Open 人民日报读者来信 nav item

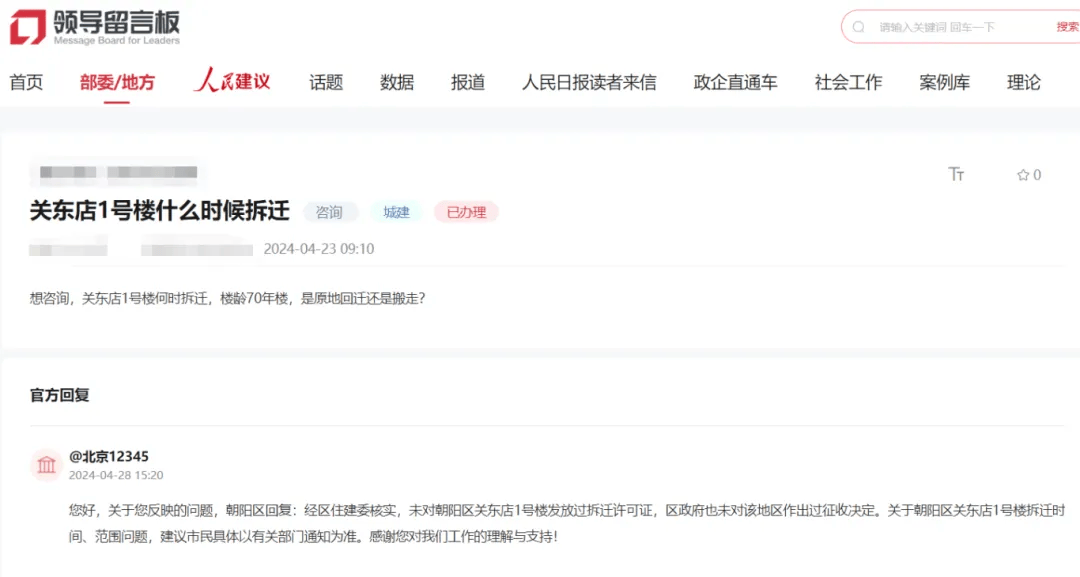[589, 83]
